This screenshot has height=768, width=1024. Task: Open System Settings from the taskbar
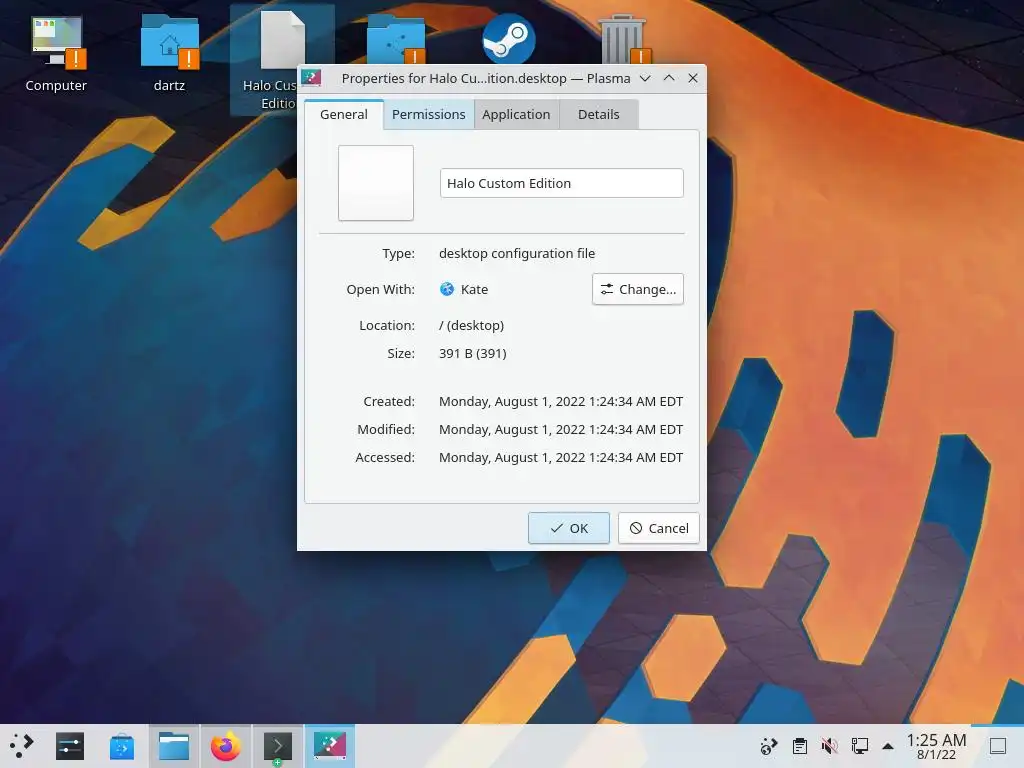70,746
